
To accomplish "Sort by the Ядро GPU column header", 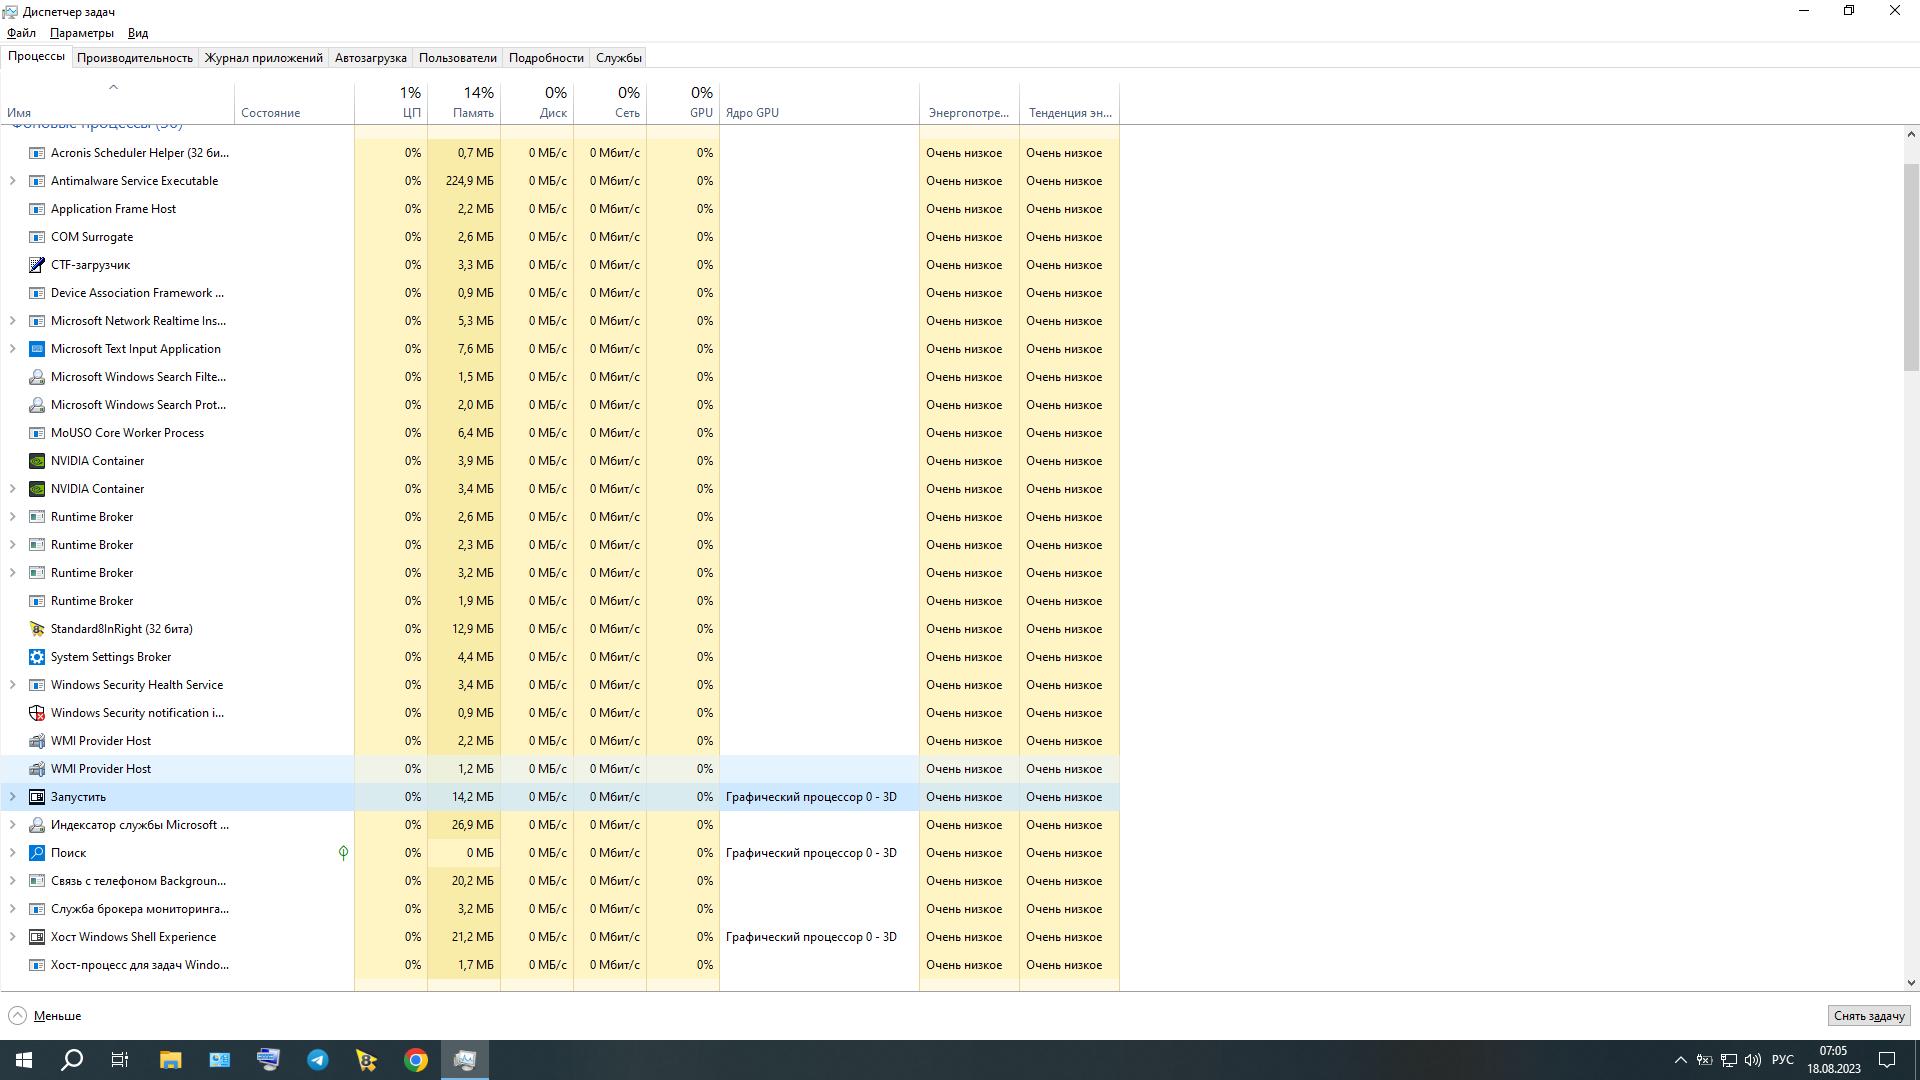I will (820, 103).
